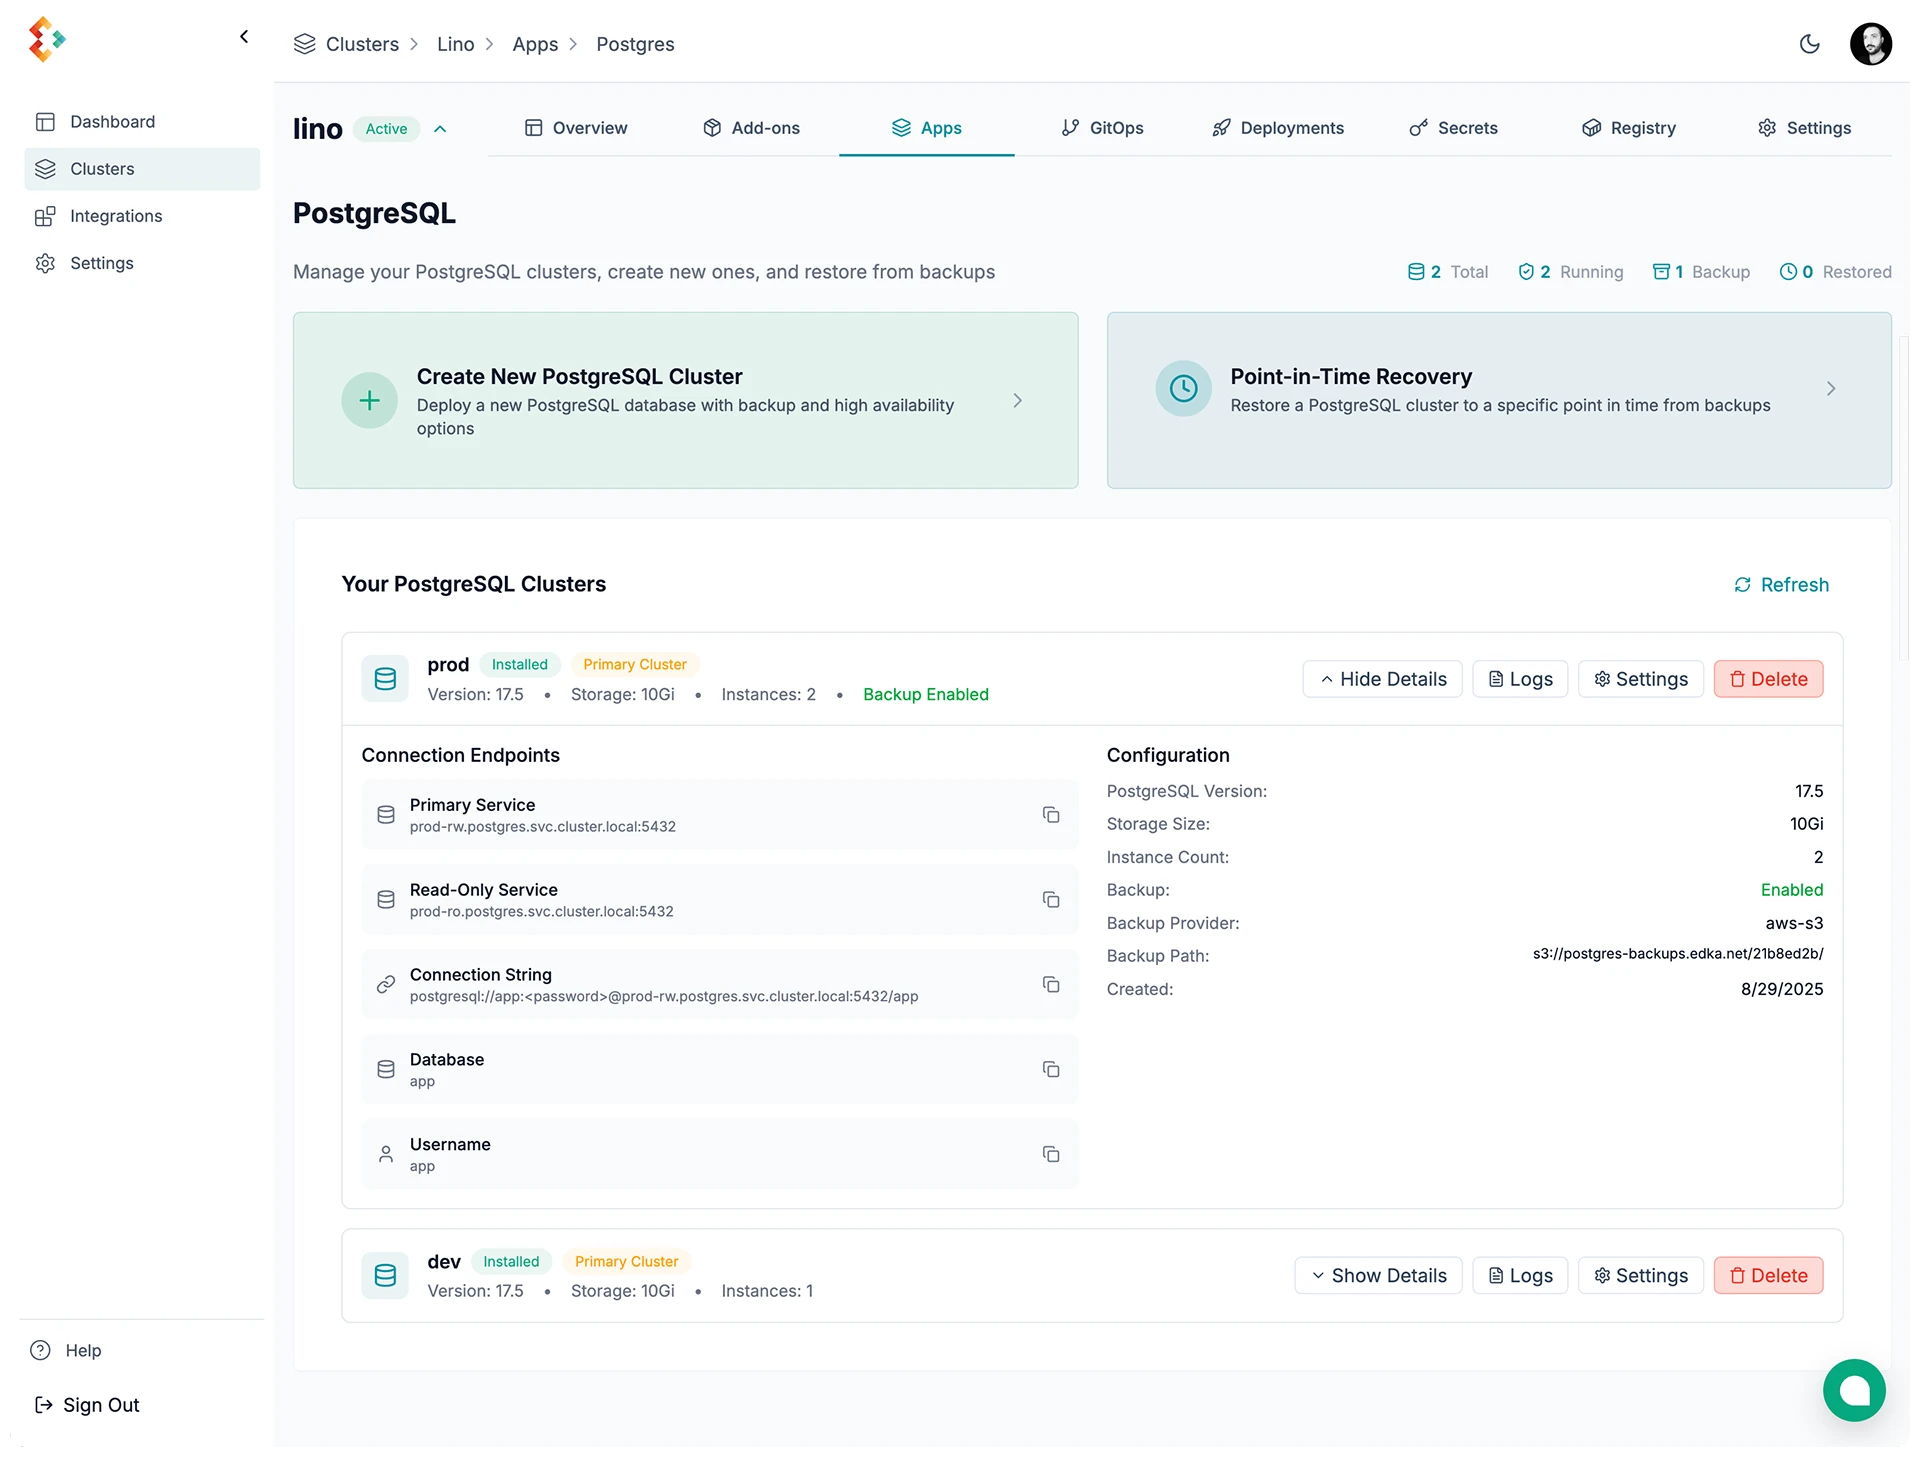
Task: Switch to the GitOps tab
Action: (1102, 128)
